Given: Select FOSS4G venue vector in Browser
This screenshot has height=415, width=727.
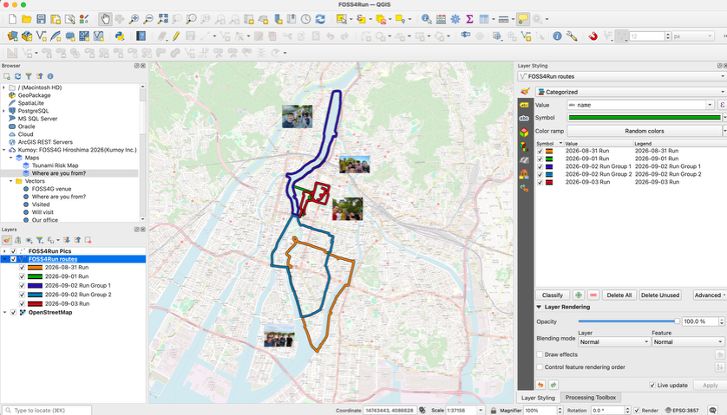Looking at the screenshot, I should (51, 189).
